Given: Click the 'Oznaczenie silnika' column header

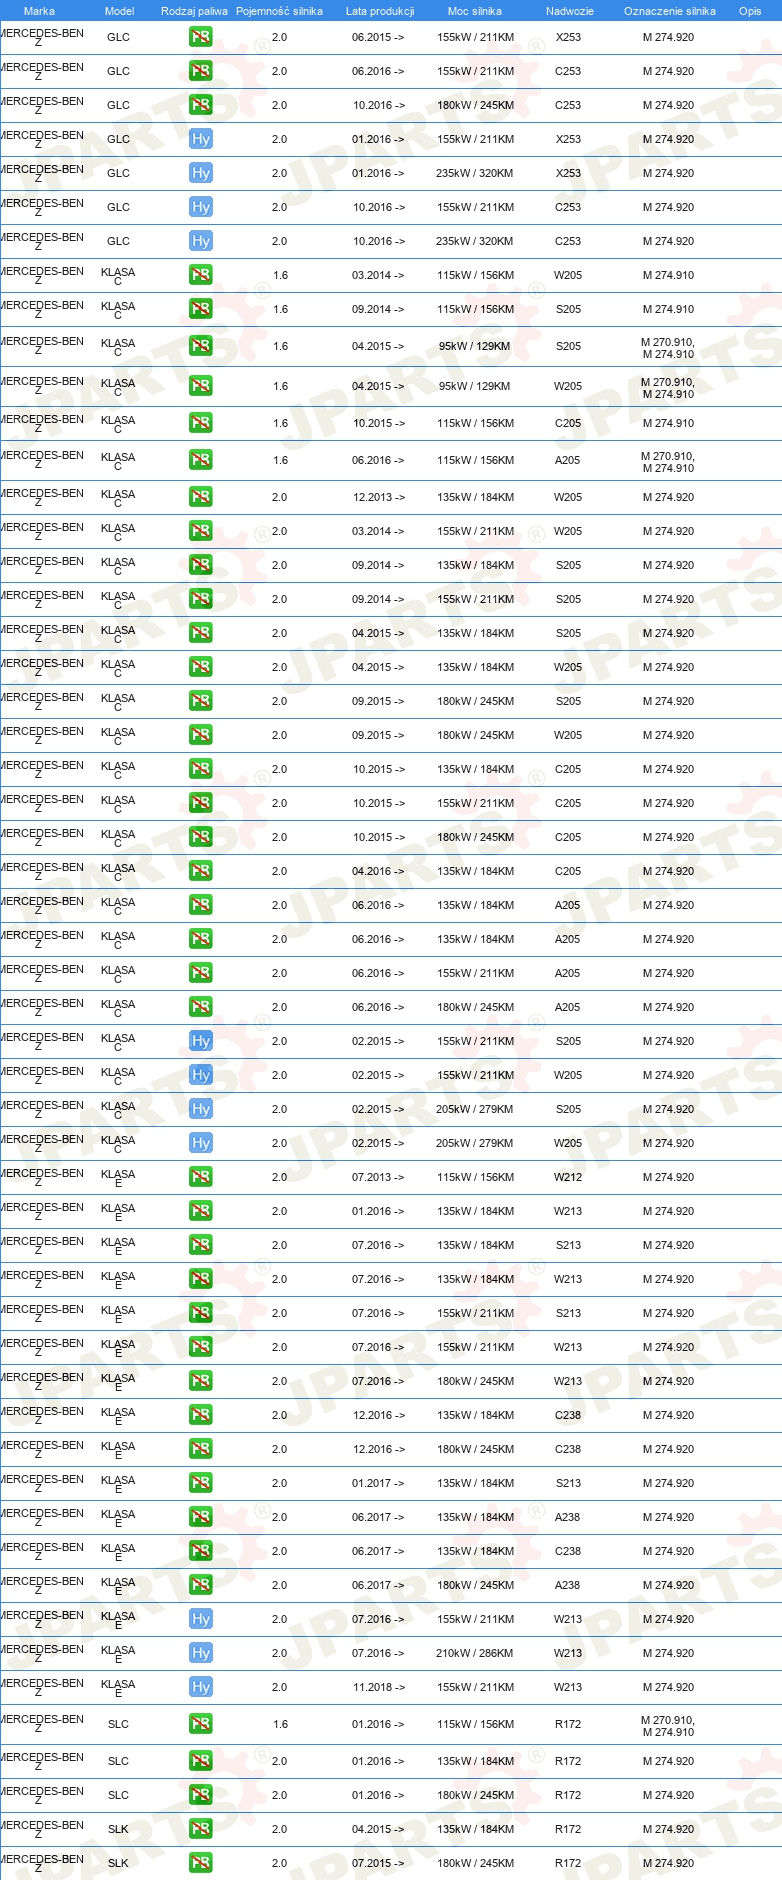Looking at the screenshot, I should pyautogui.click(x=670, y=11).
